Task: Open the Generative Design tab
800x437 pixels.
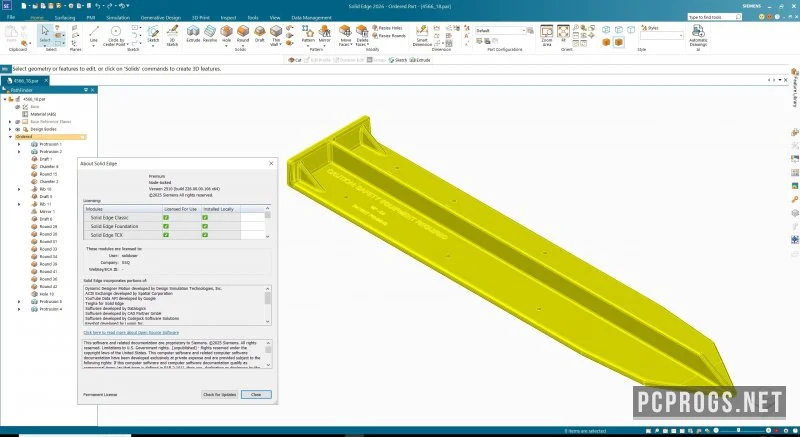Action: pos(161,18)
